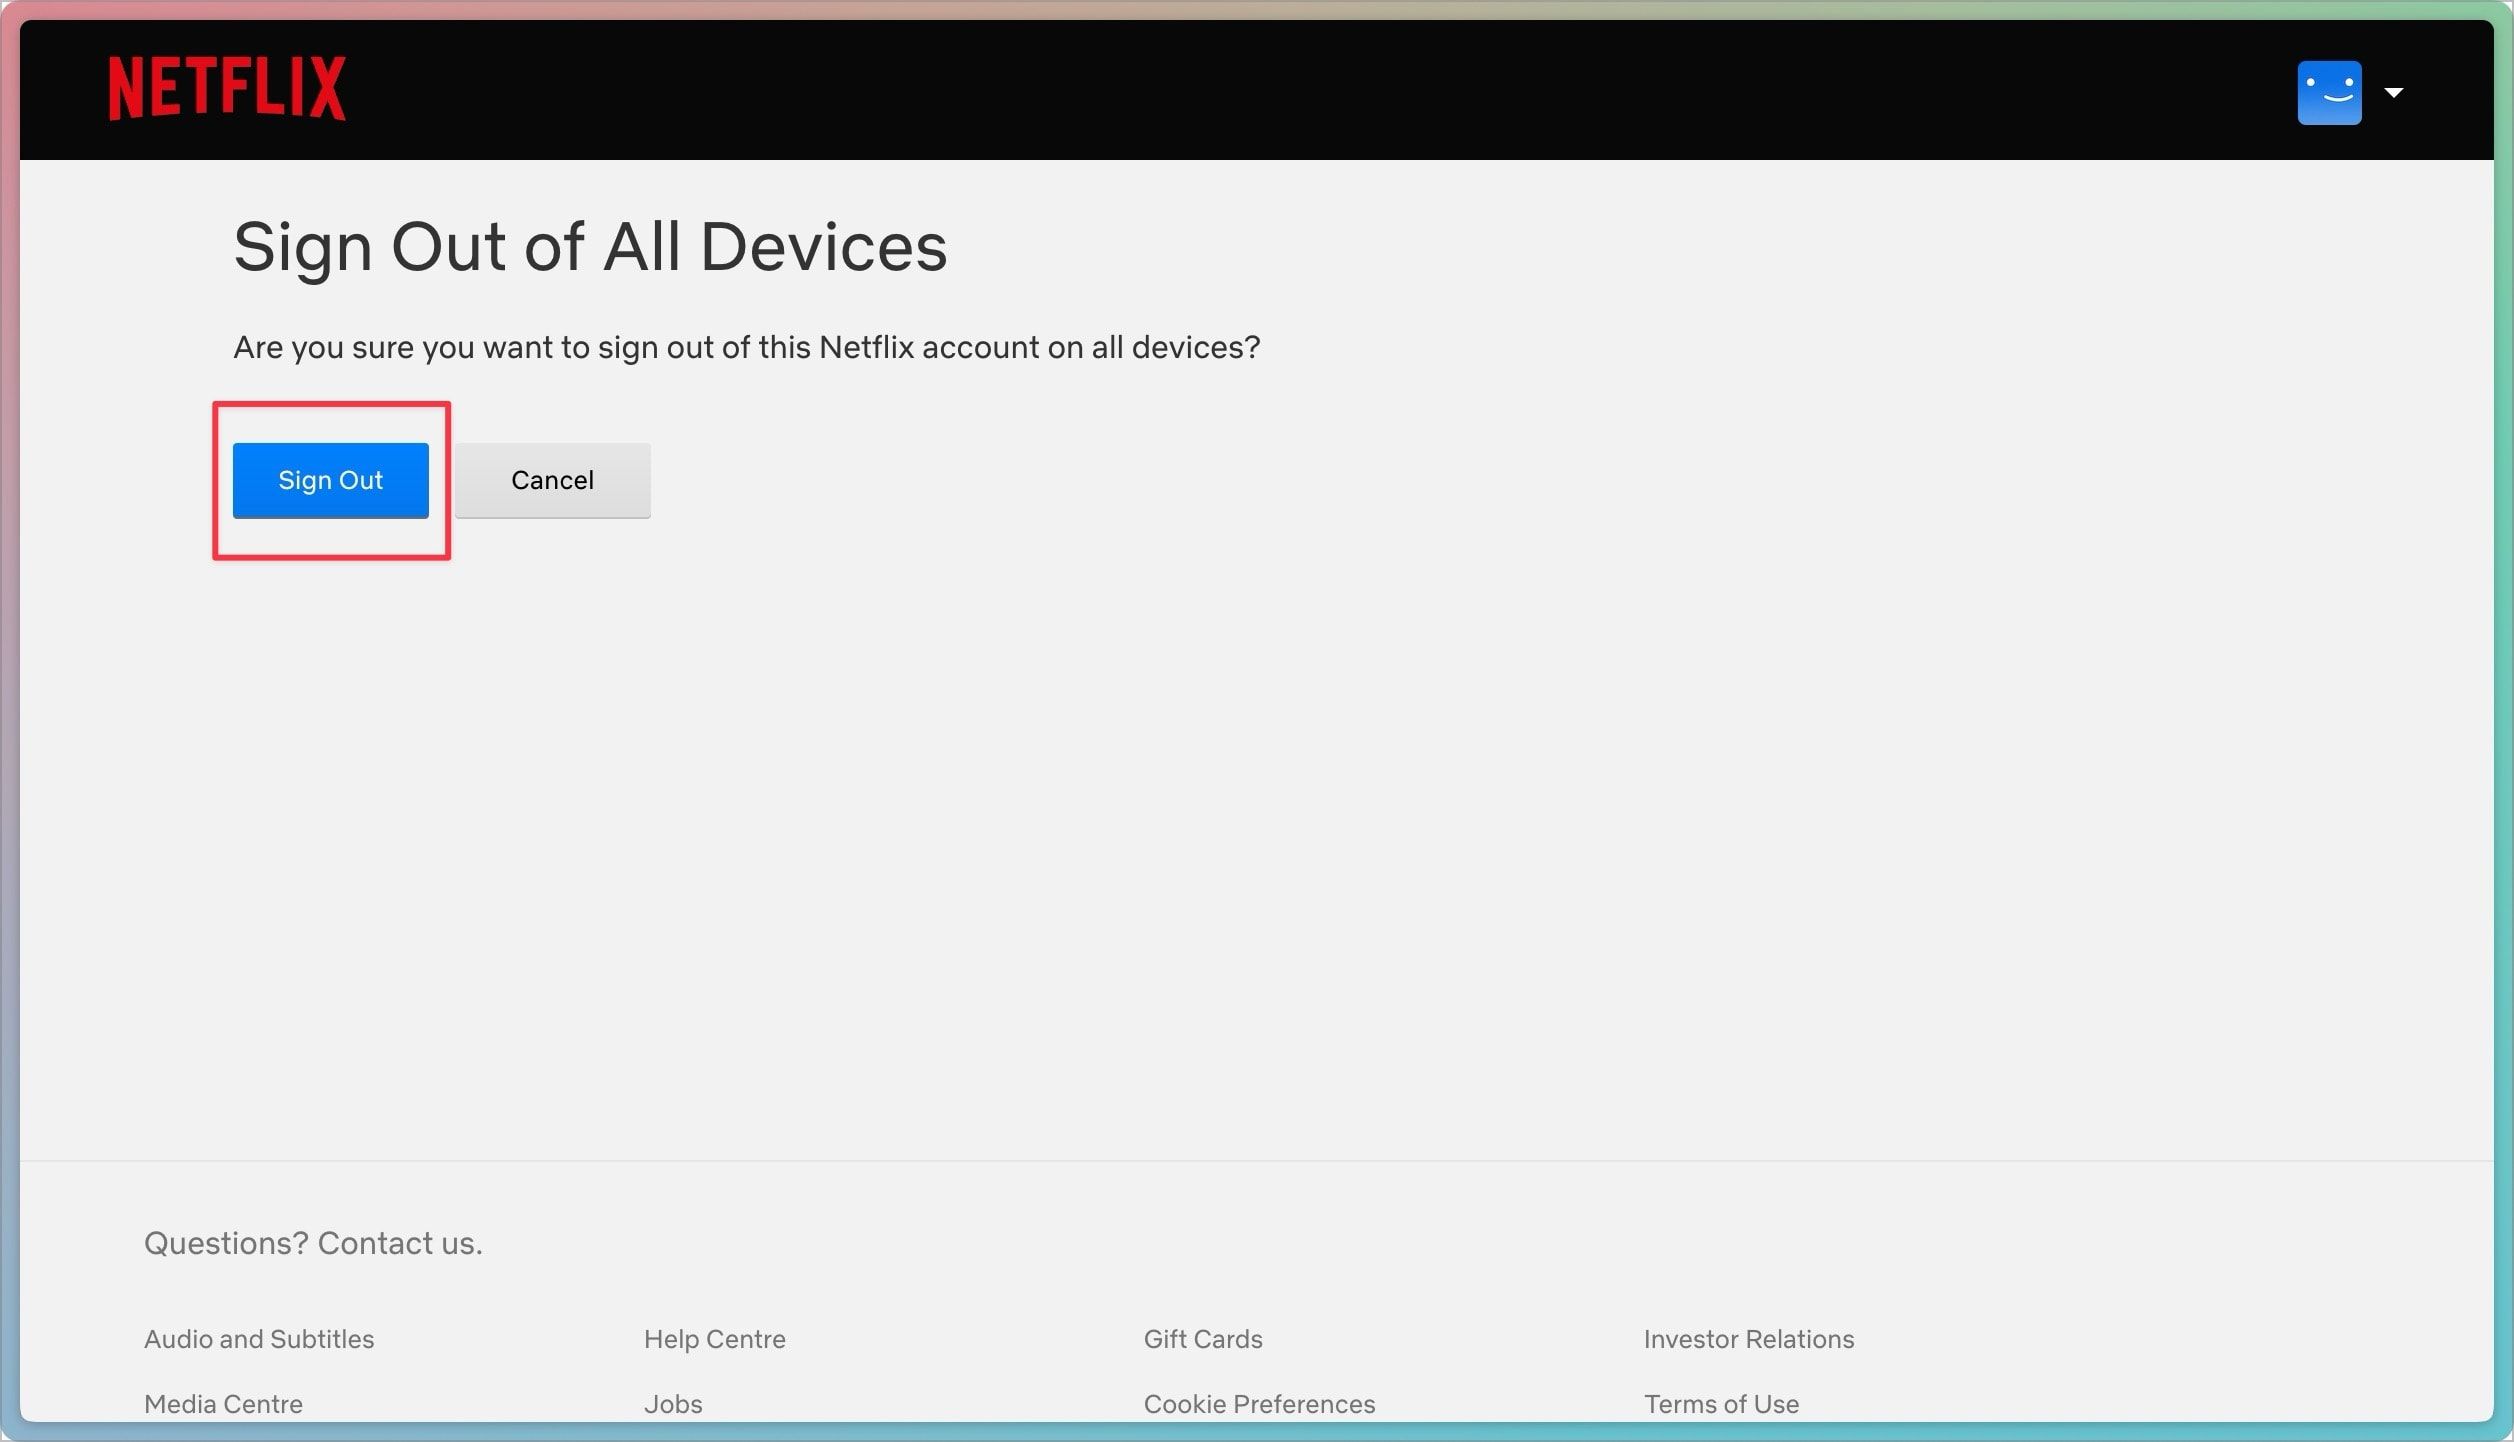The height and width of the screenshot is (1442, 2514).
Task: Open Cookie Preferences in the footer
Action: point(1259,1404)
